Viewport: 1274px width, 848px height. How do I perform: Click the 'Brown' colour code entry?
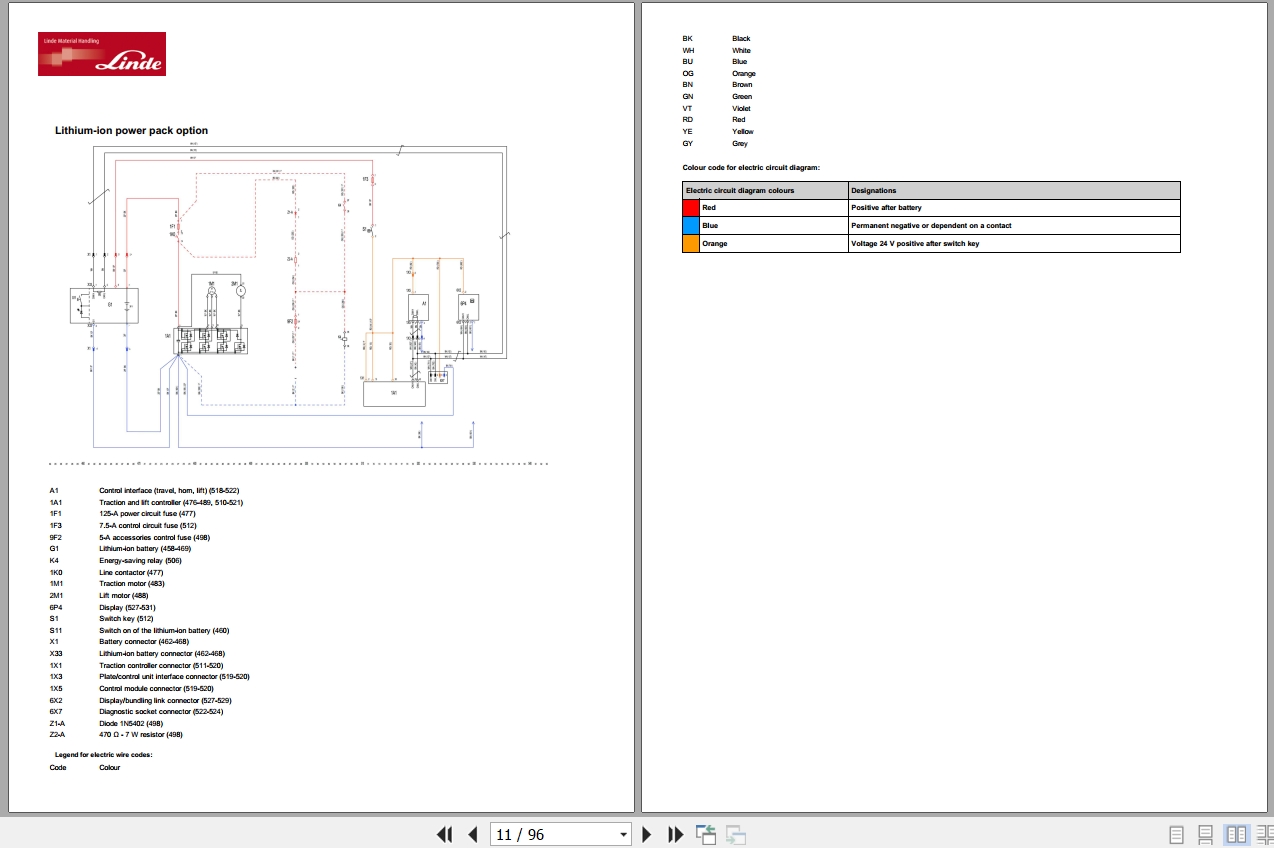742,85
